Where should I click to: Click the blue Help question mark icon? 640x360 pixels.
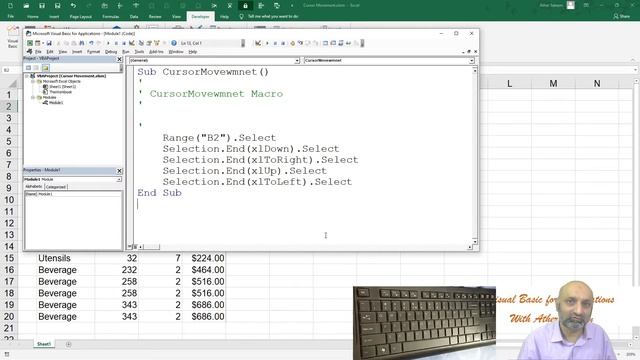(174, 43)
